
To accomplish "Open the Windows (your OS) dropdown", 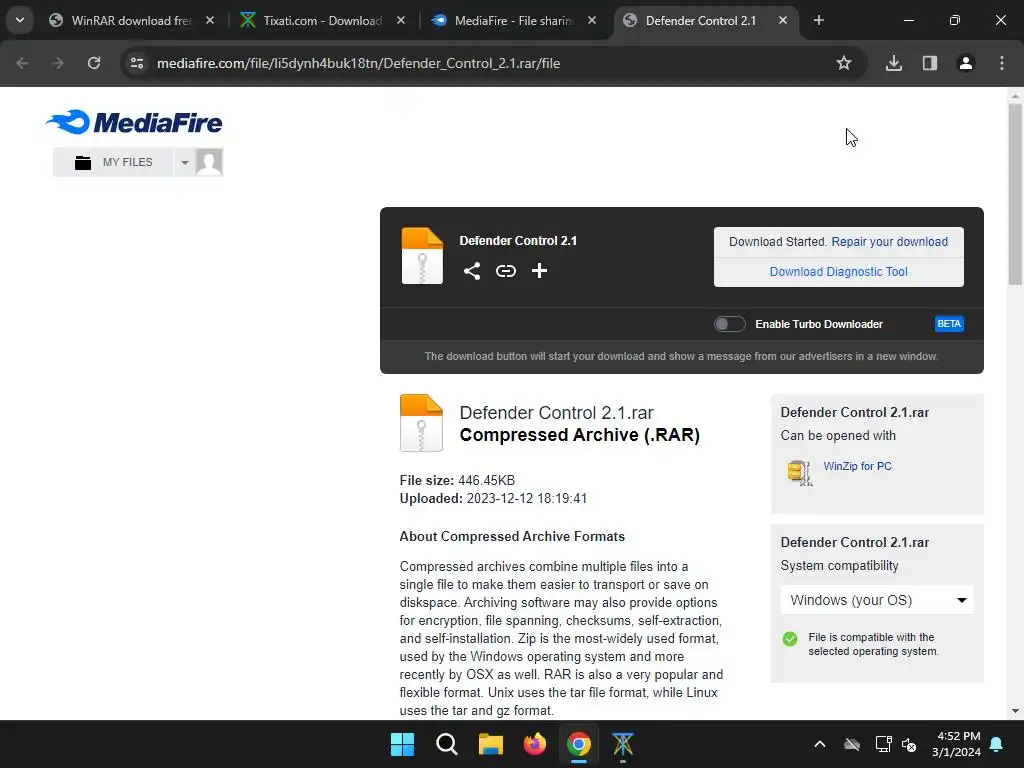I will click(877, 600).
